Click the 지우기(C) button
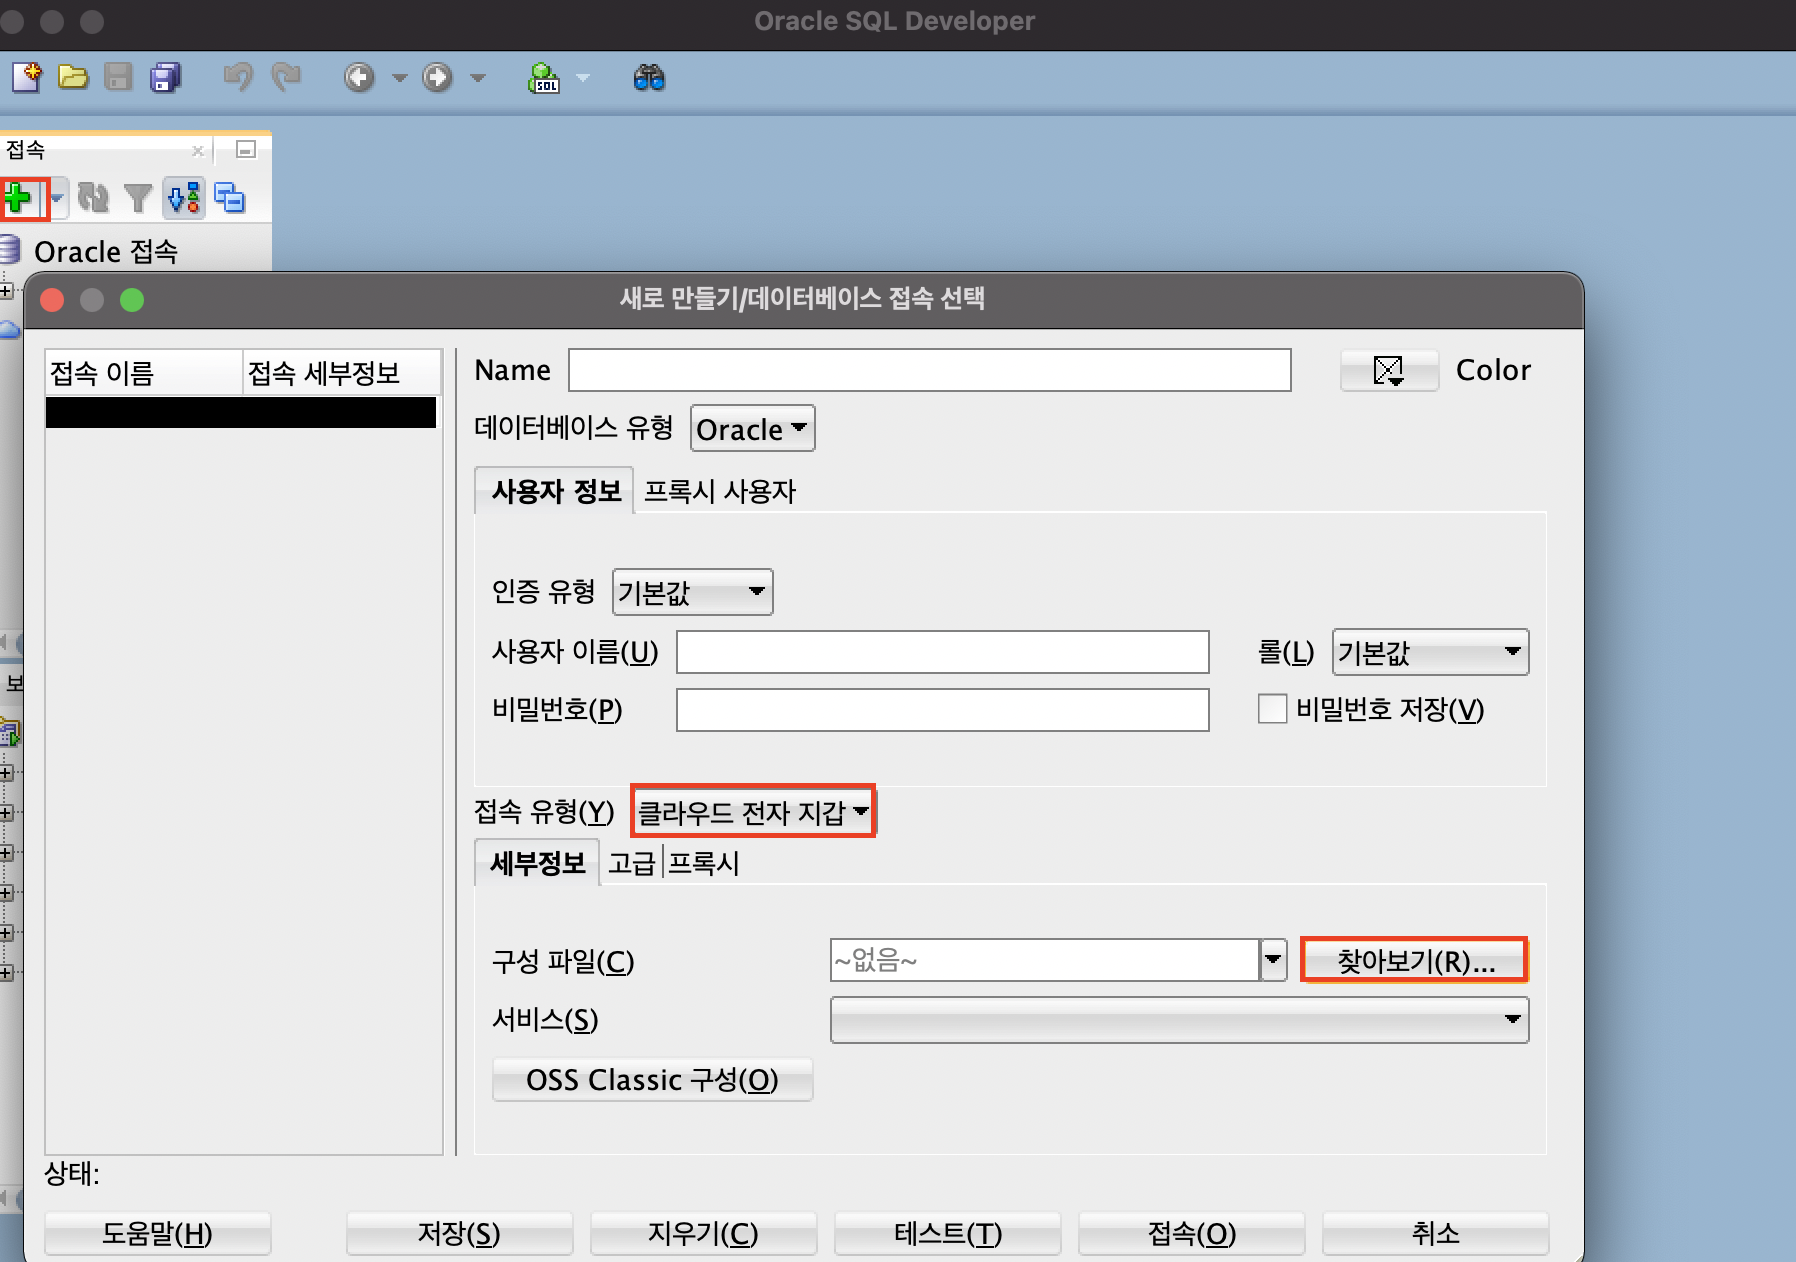Image resolution: width=1796 pixels, height=1262 pixels. pos(703,1233)
